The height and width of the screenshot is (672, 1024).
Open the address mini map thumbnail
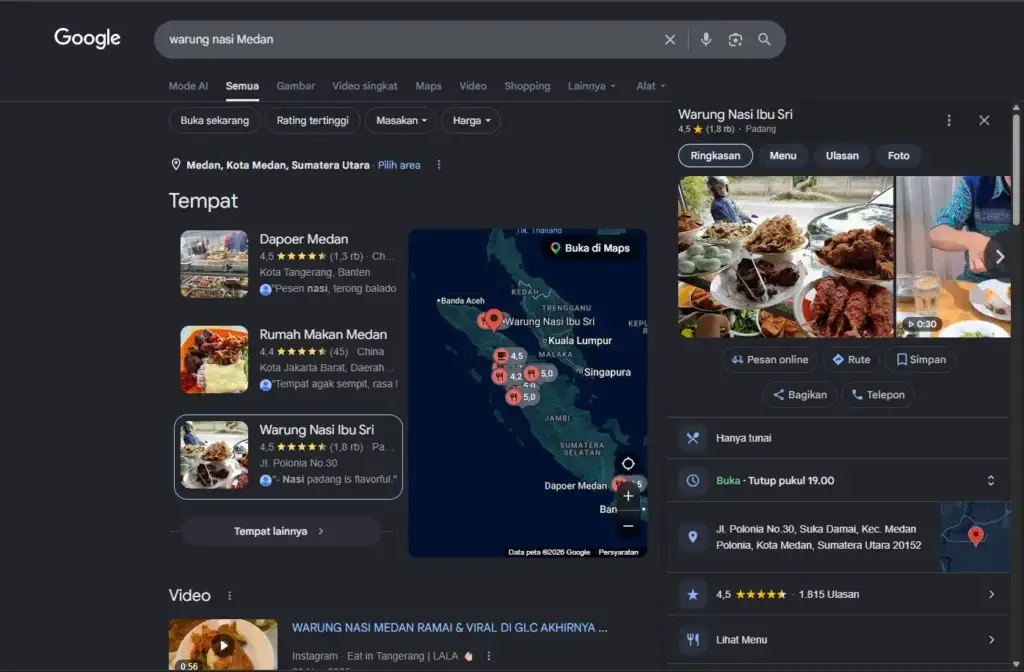click(976, 537)
